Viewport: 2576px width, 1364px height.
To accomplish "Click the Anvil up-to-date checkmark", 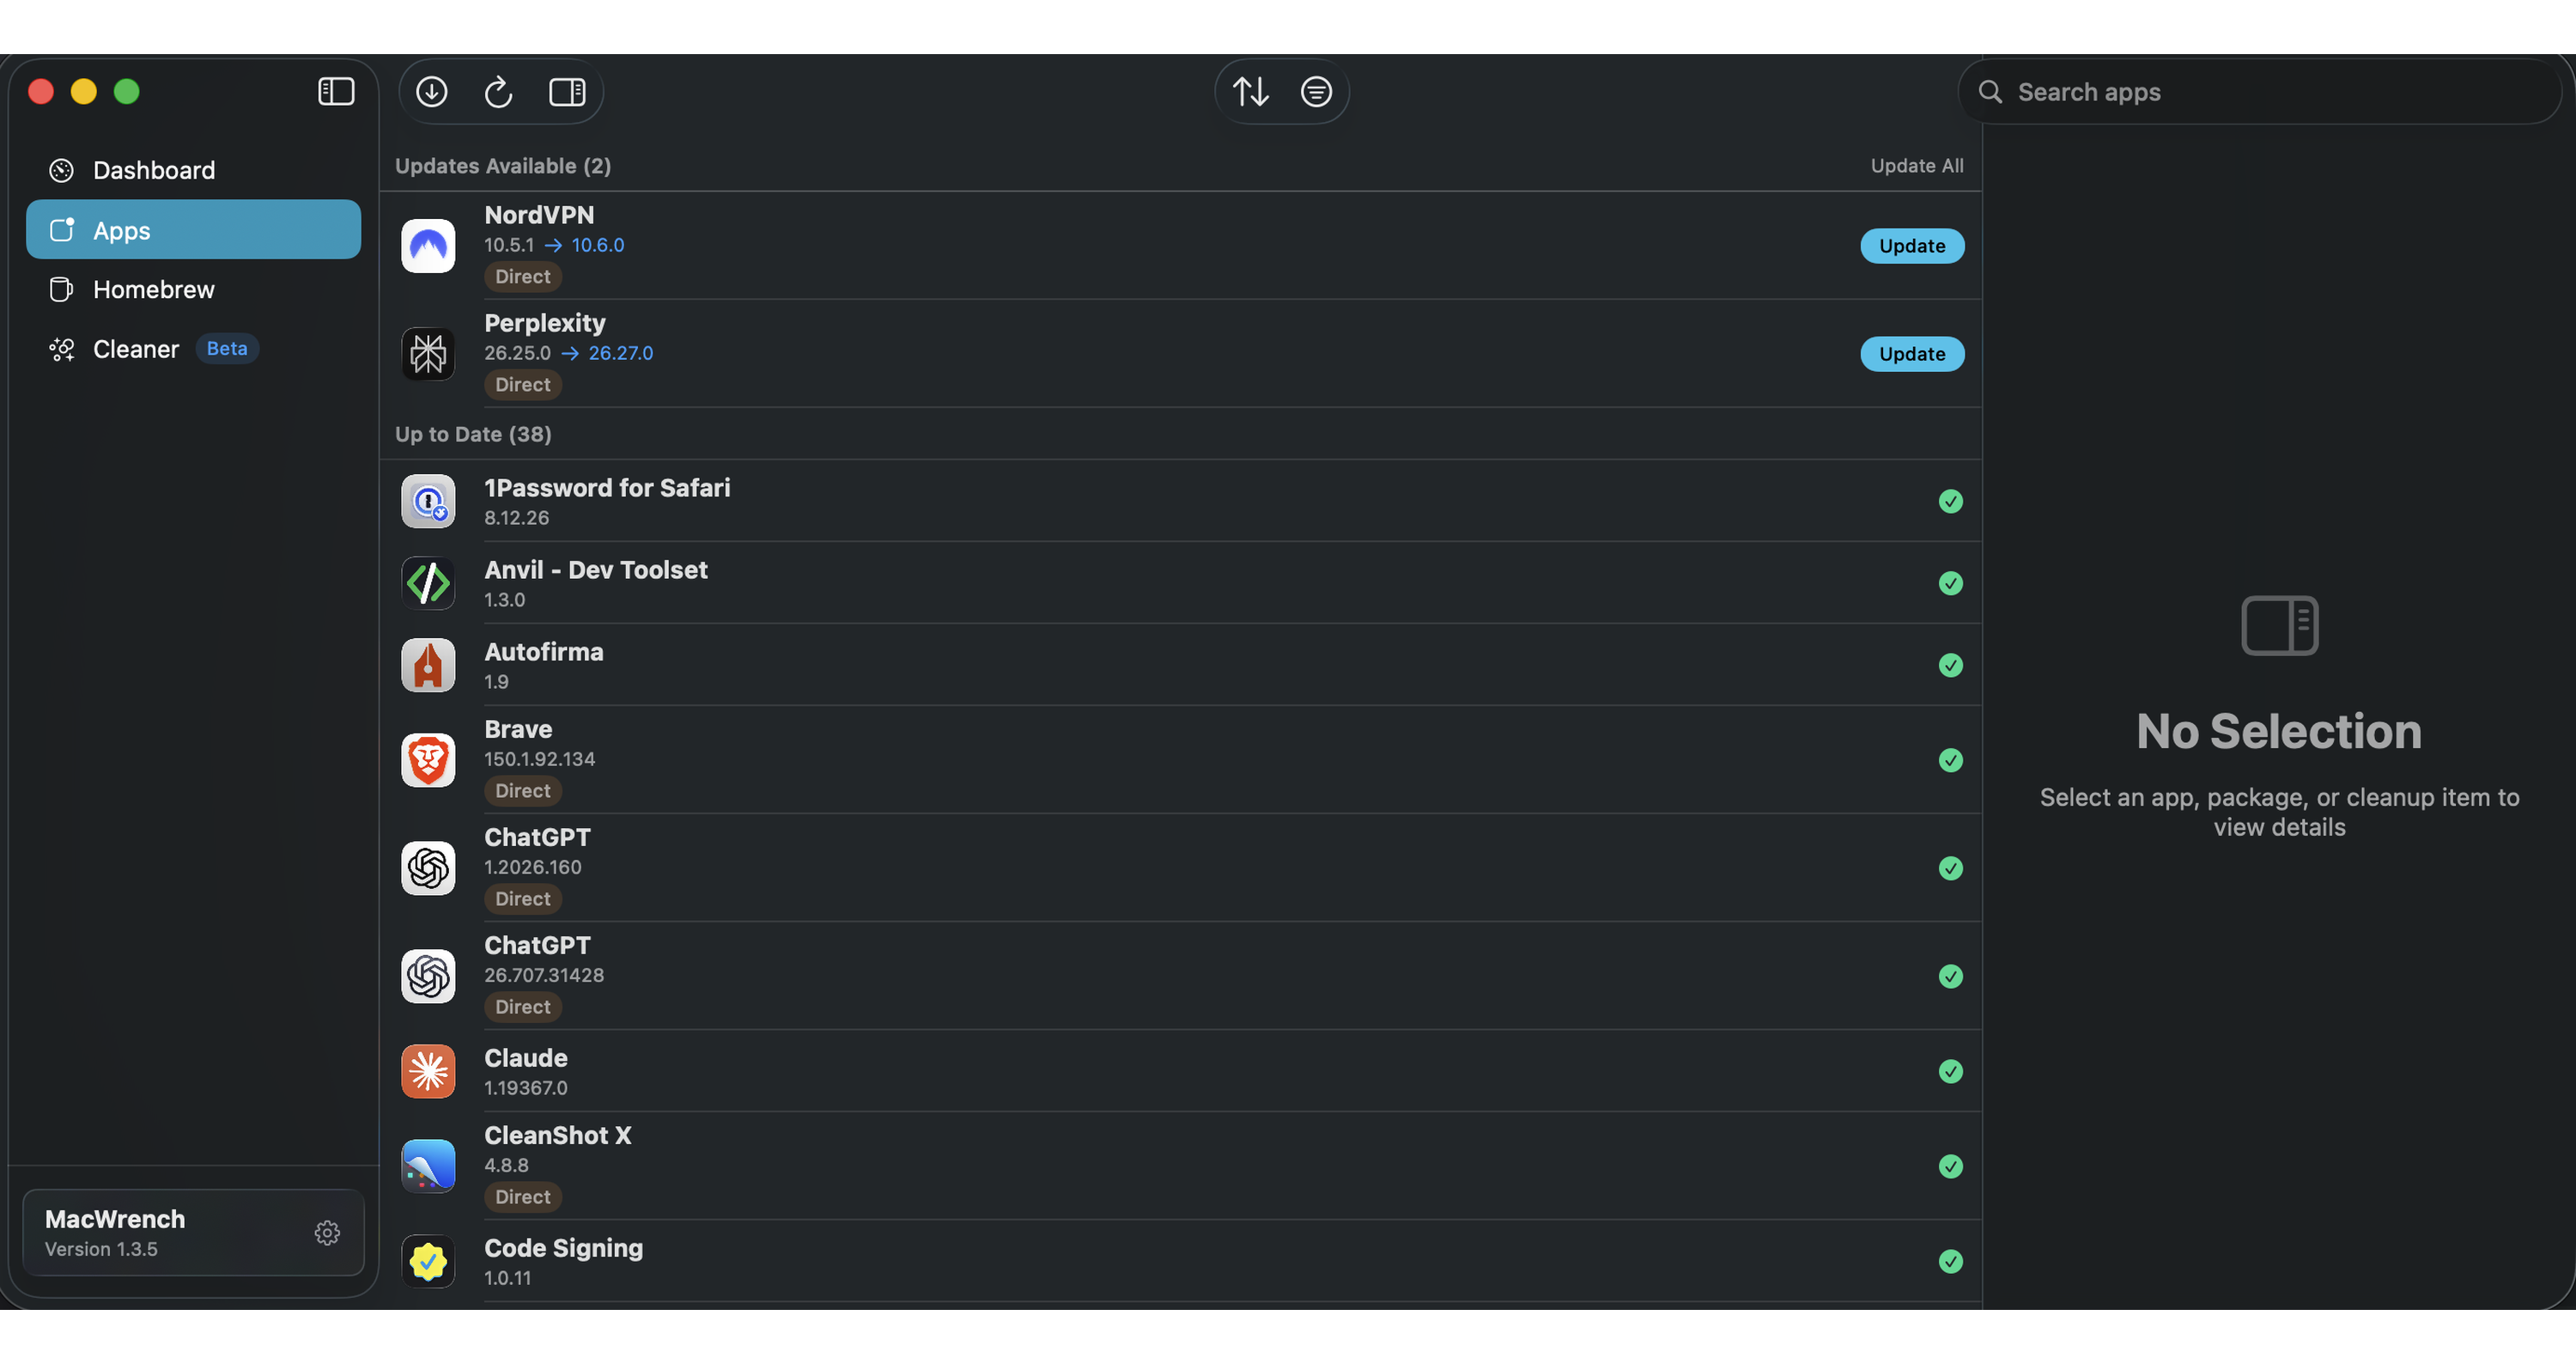I will 1950,583.
